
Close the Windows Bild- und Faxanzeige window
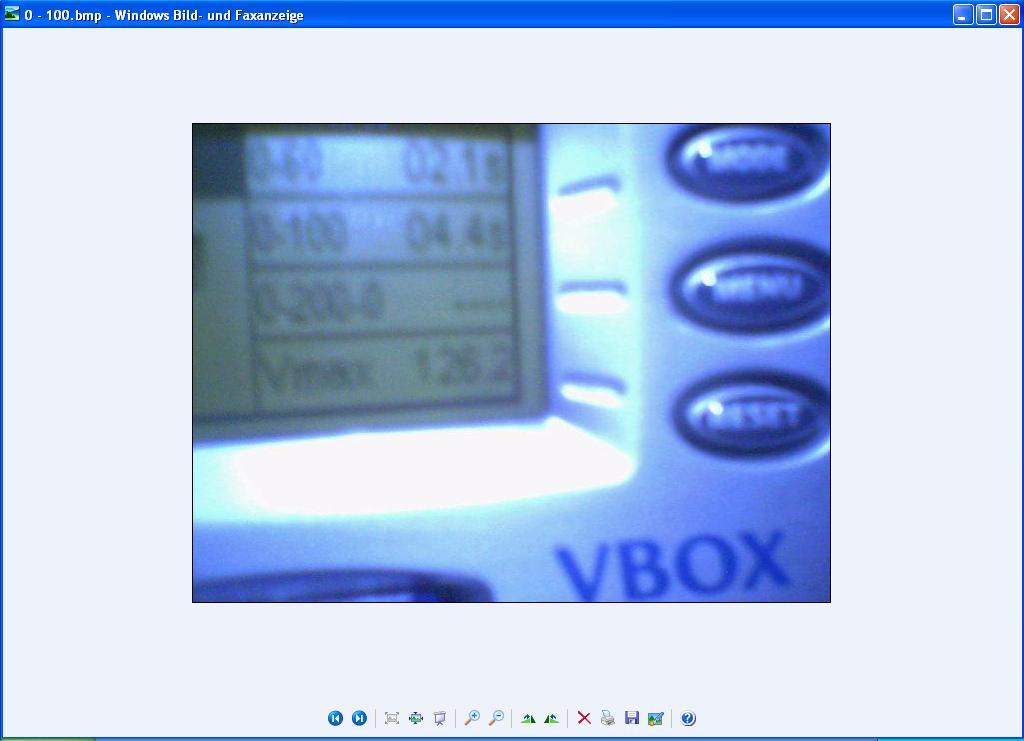tap(1009, 15)
